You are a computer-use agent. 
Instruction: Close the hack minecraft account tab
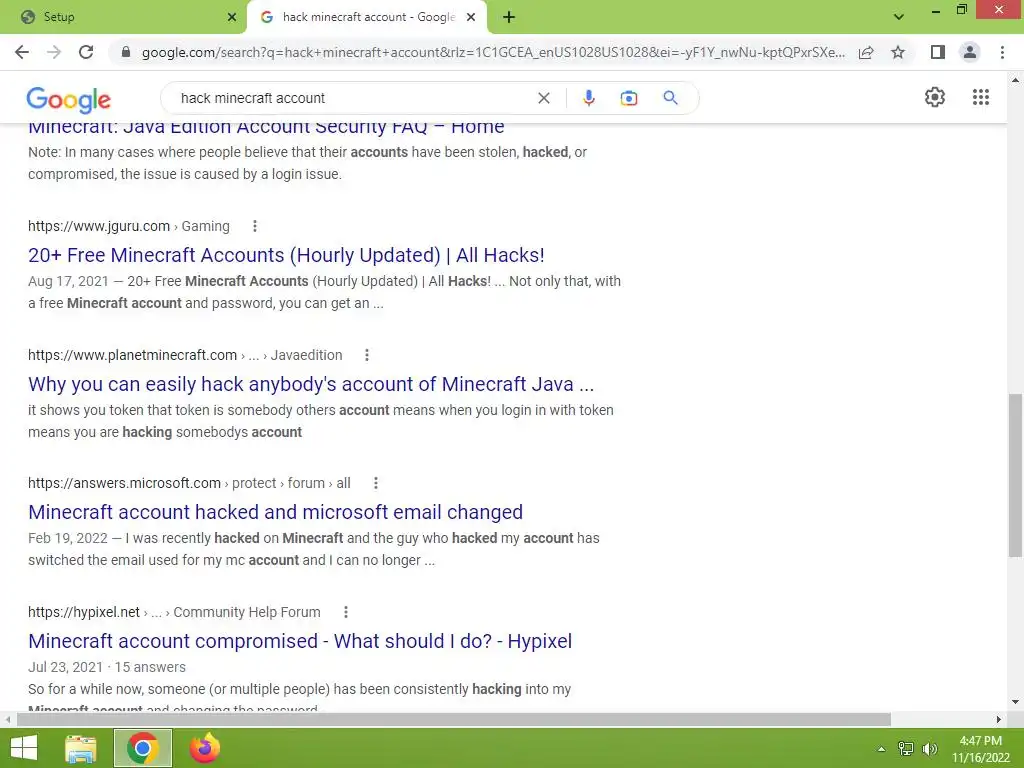[x=471, y=17]
